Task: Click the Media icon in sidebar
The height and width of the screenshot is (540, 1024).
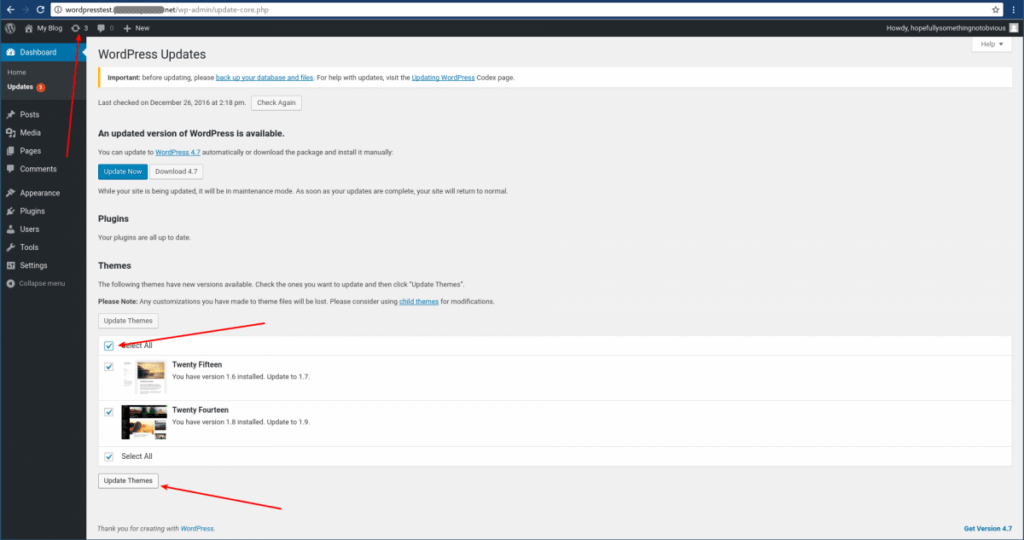Action: click(10, 133)
